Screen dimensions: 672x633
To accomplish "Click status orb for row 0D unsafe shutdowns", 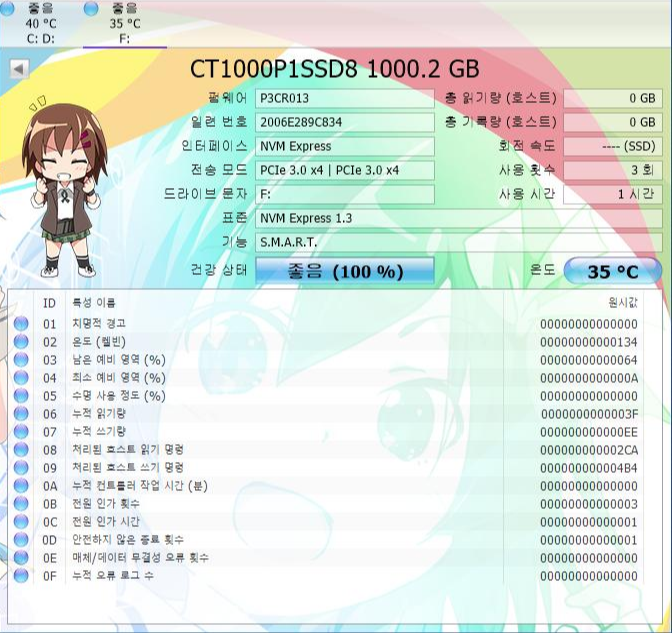I will (21, 540).
